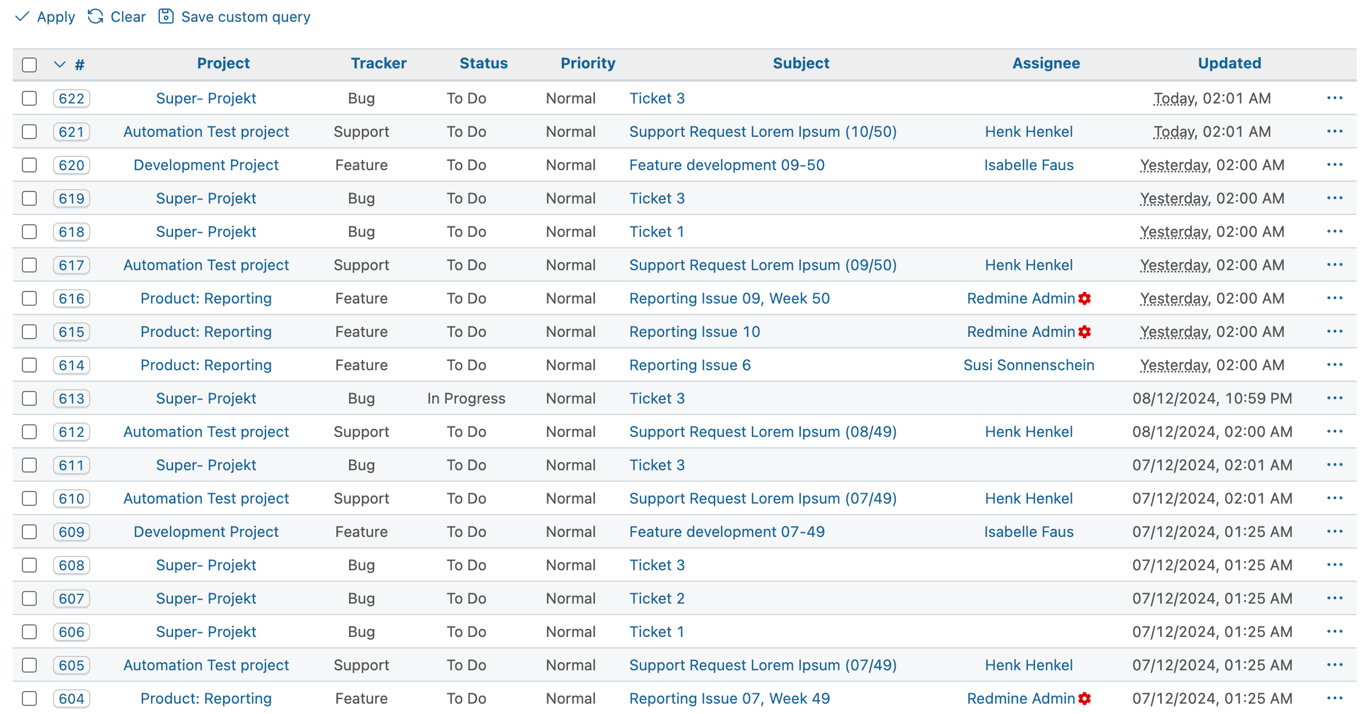Check the checkbox for issue 621
1366x714 pixels.
29,131
